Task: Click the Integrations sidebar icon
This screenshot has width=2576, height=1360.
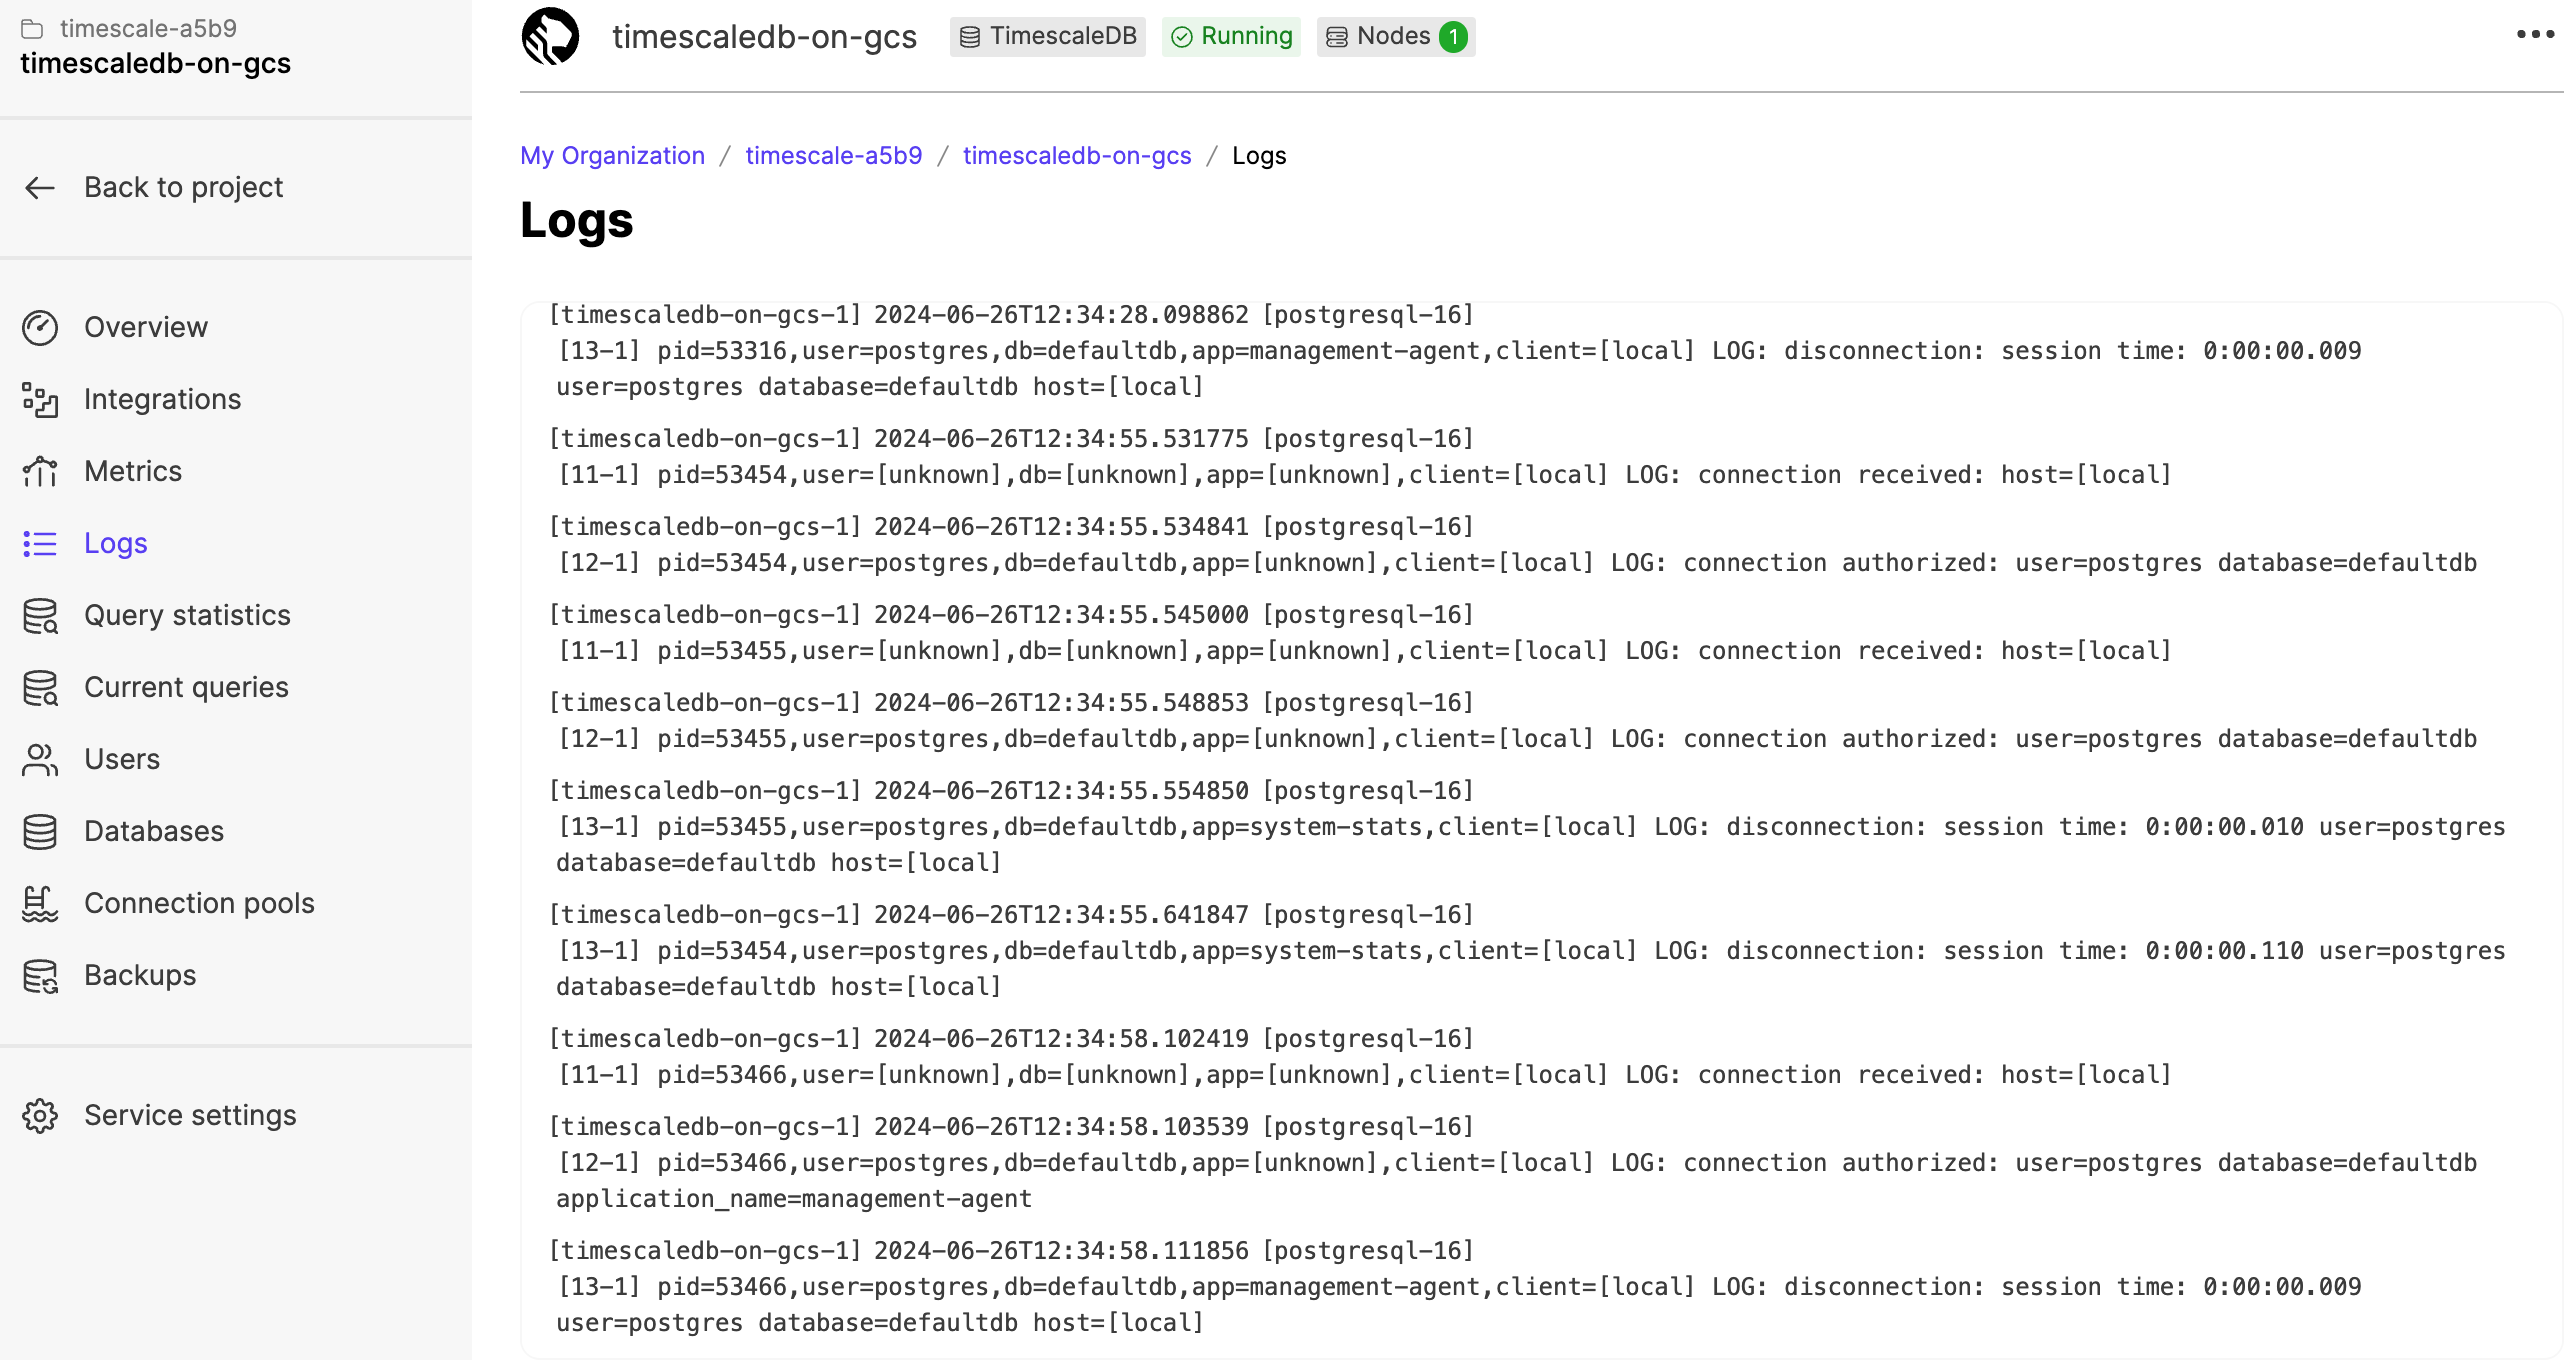Action: pos(43,399)
